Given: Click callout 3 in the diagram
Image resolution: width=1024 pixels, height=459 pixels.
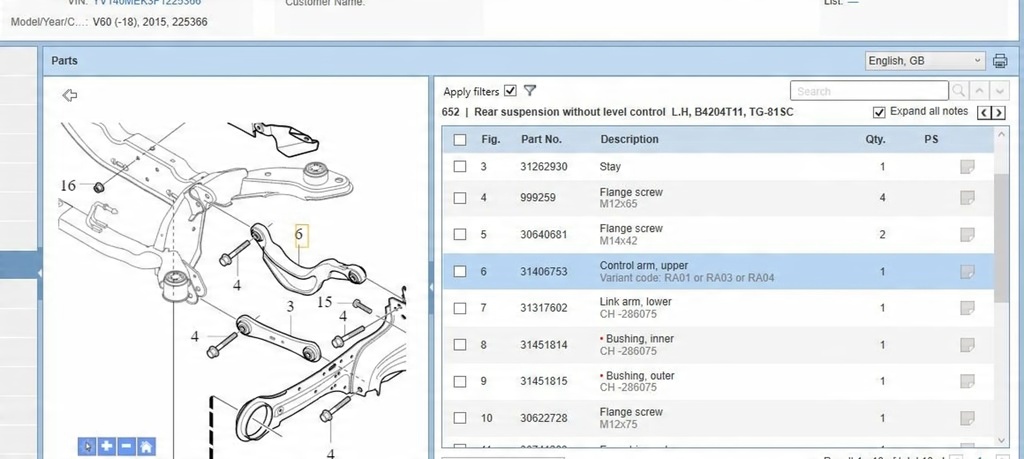Looking at the screenshot, I should coord(290,306).
